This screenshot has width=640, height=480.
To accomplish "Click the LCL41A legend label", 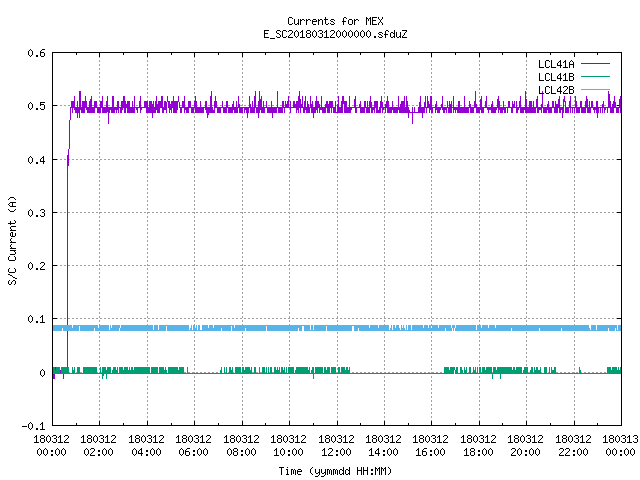I will [x=556, y=64].
